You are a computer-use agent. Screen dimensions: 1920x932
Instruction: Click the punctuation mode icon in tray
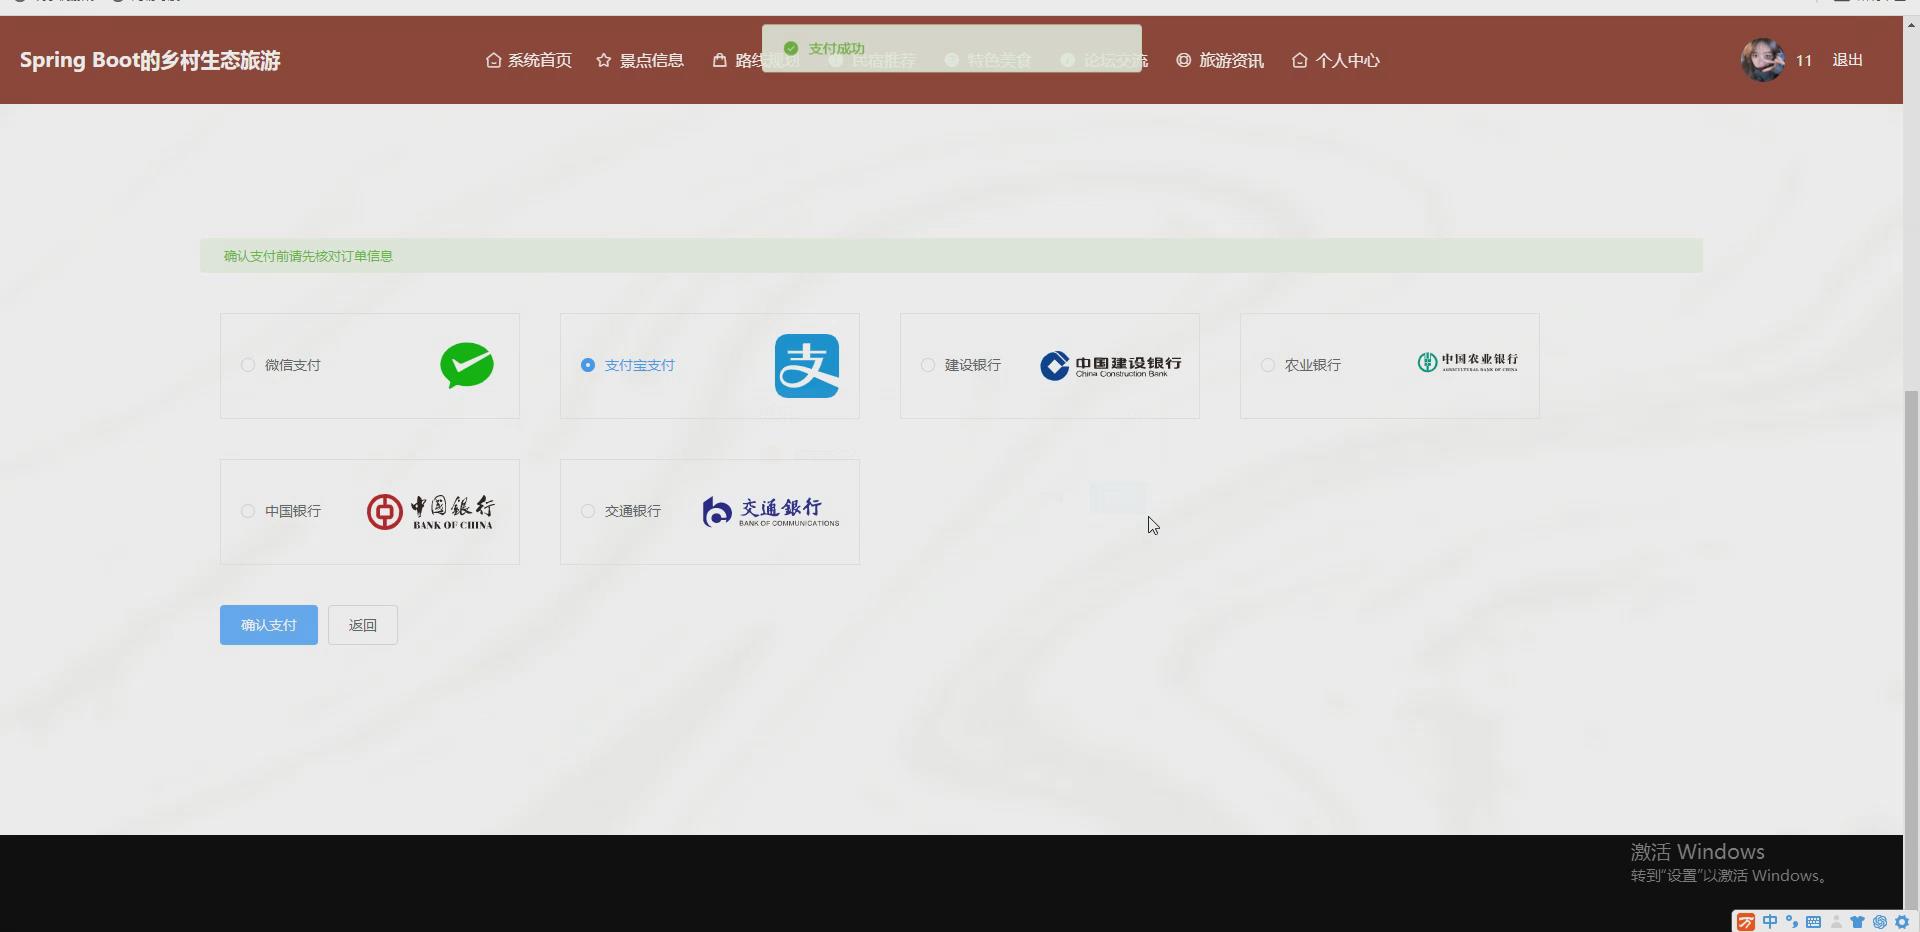pyautogui.click(x=1792, y=922)
